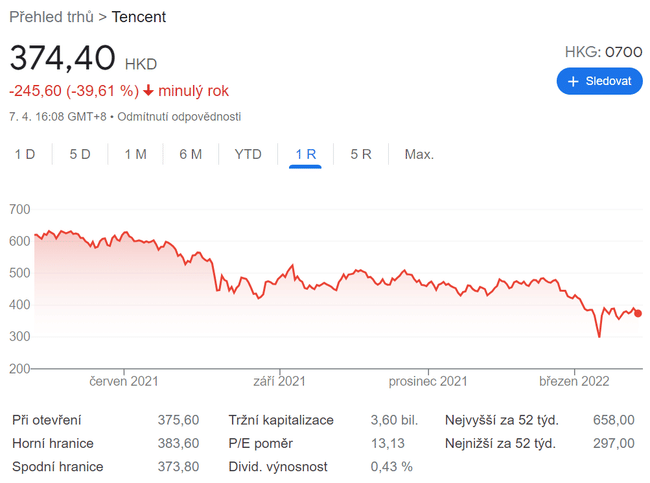Open the 5 R five-year tab
The height and width of the screenshot is (483, 650).
pyautogui.click(x=361, y=154)
